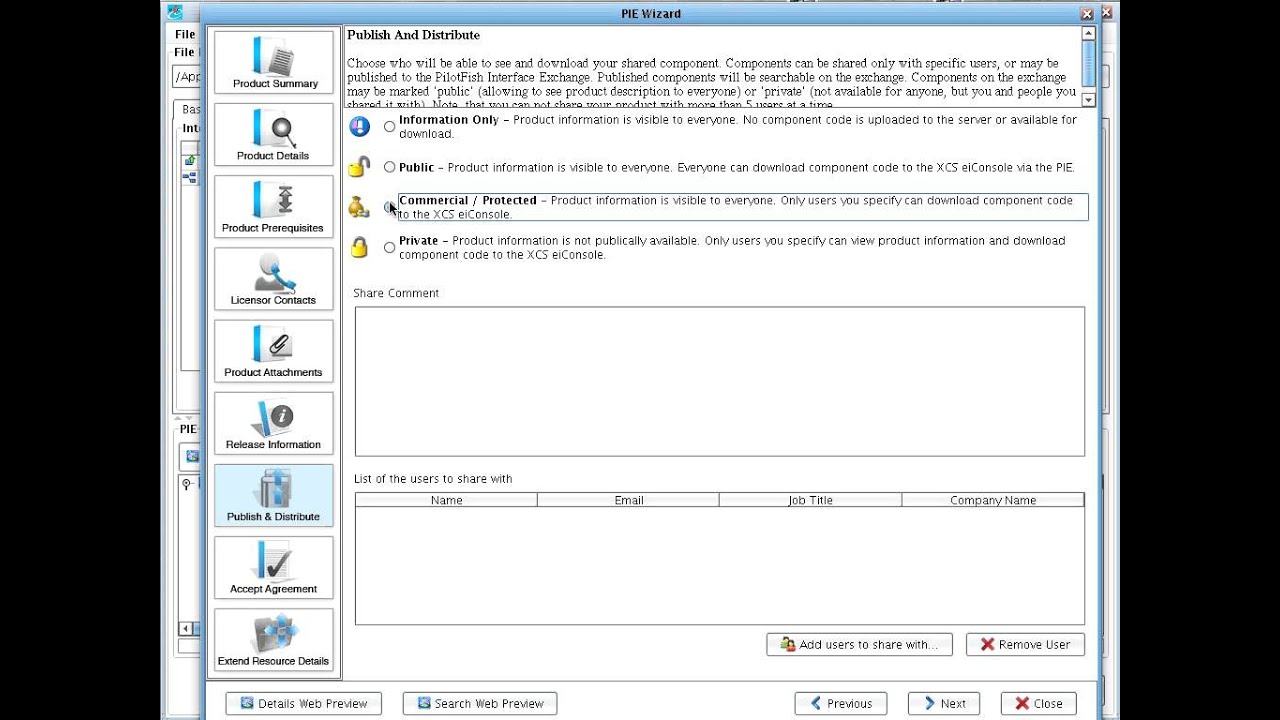The image size is (1280, 720).
Task: Open the Product Attachments step
Action: click(274, 351)
